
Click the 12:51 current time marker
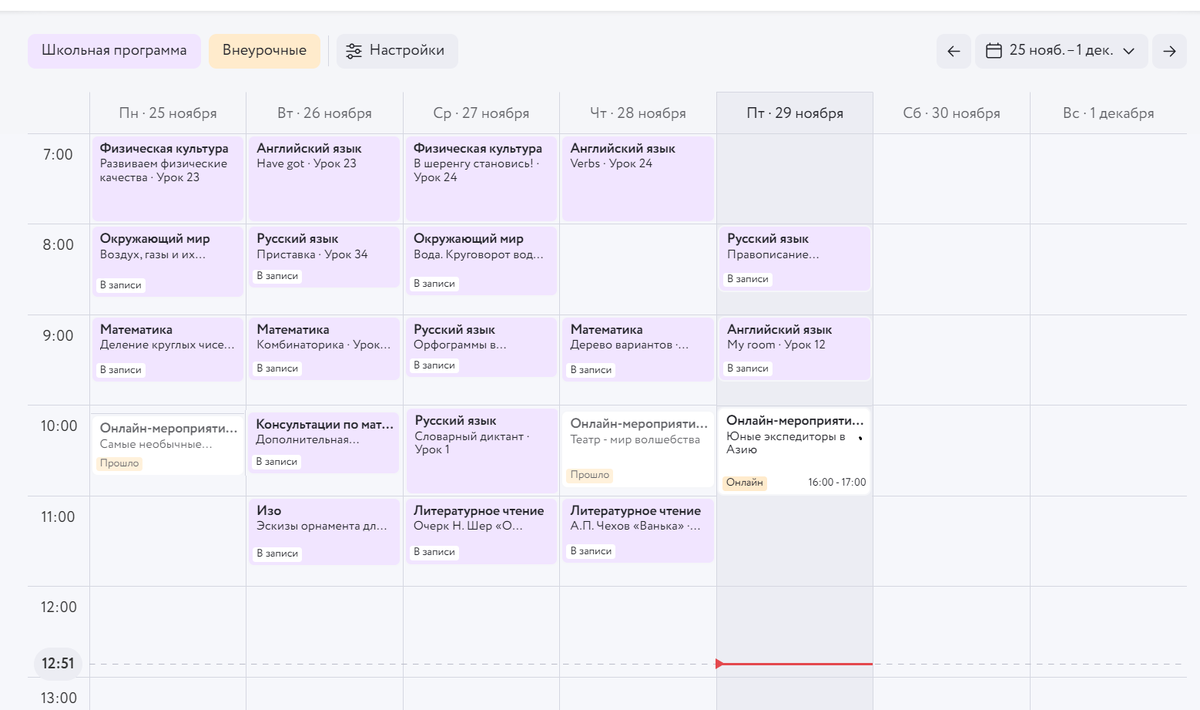(x=59, y=664)
